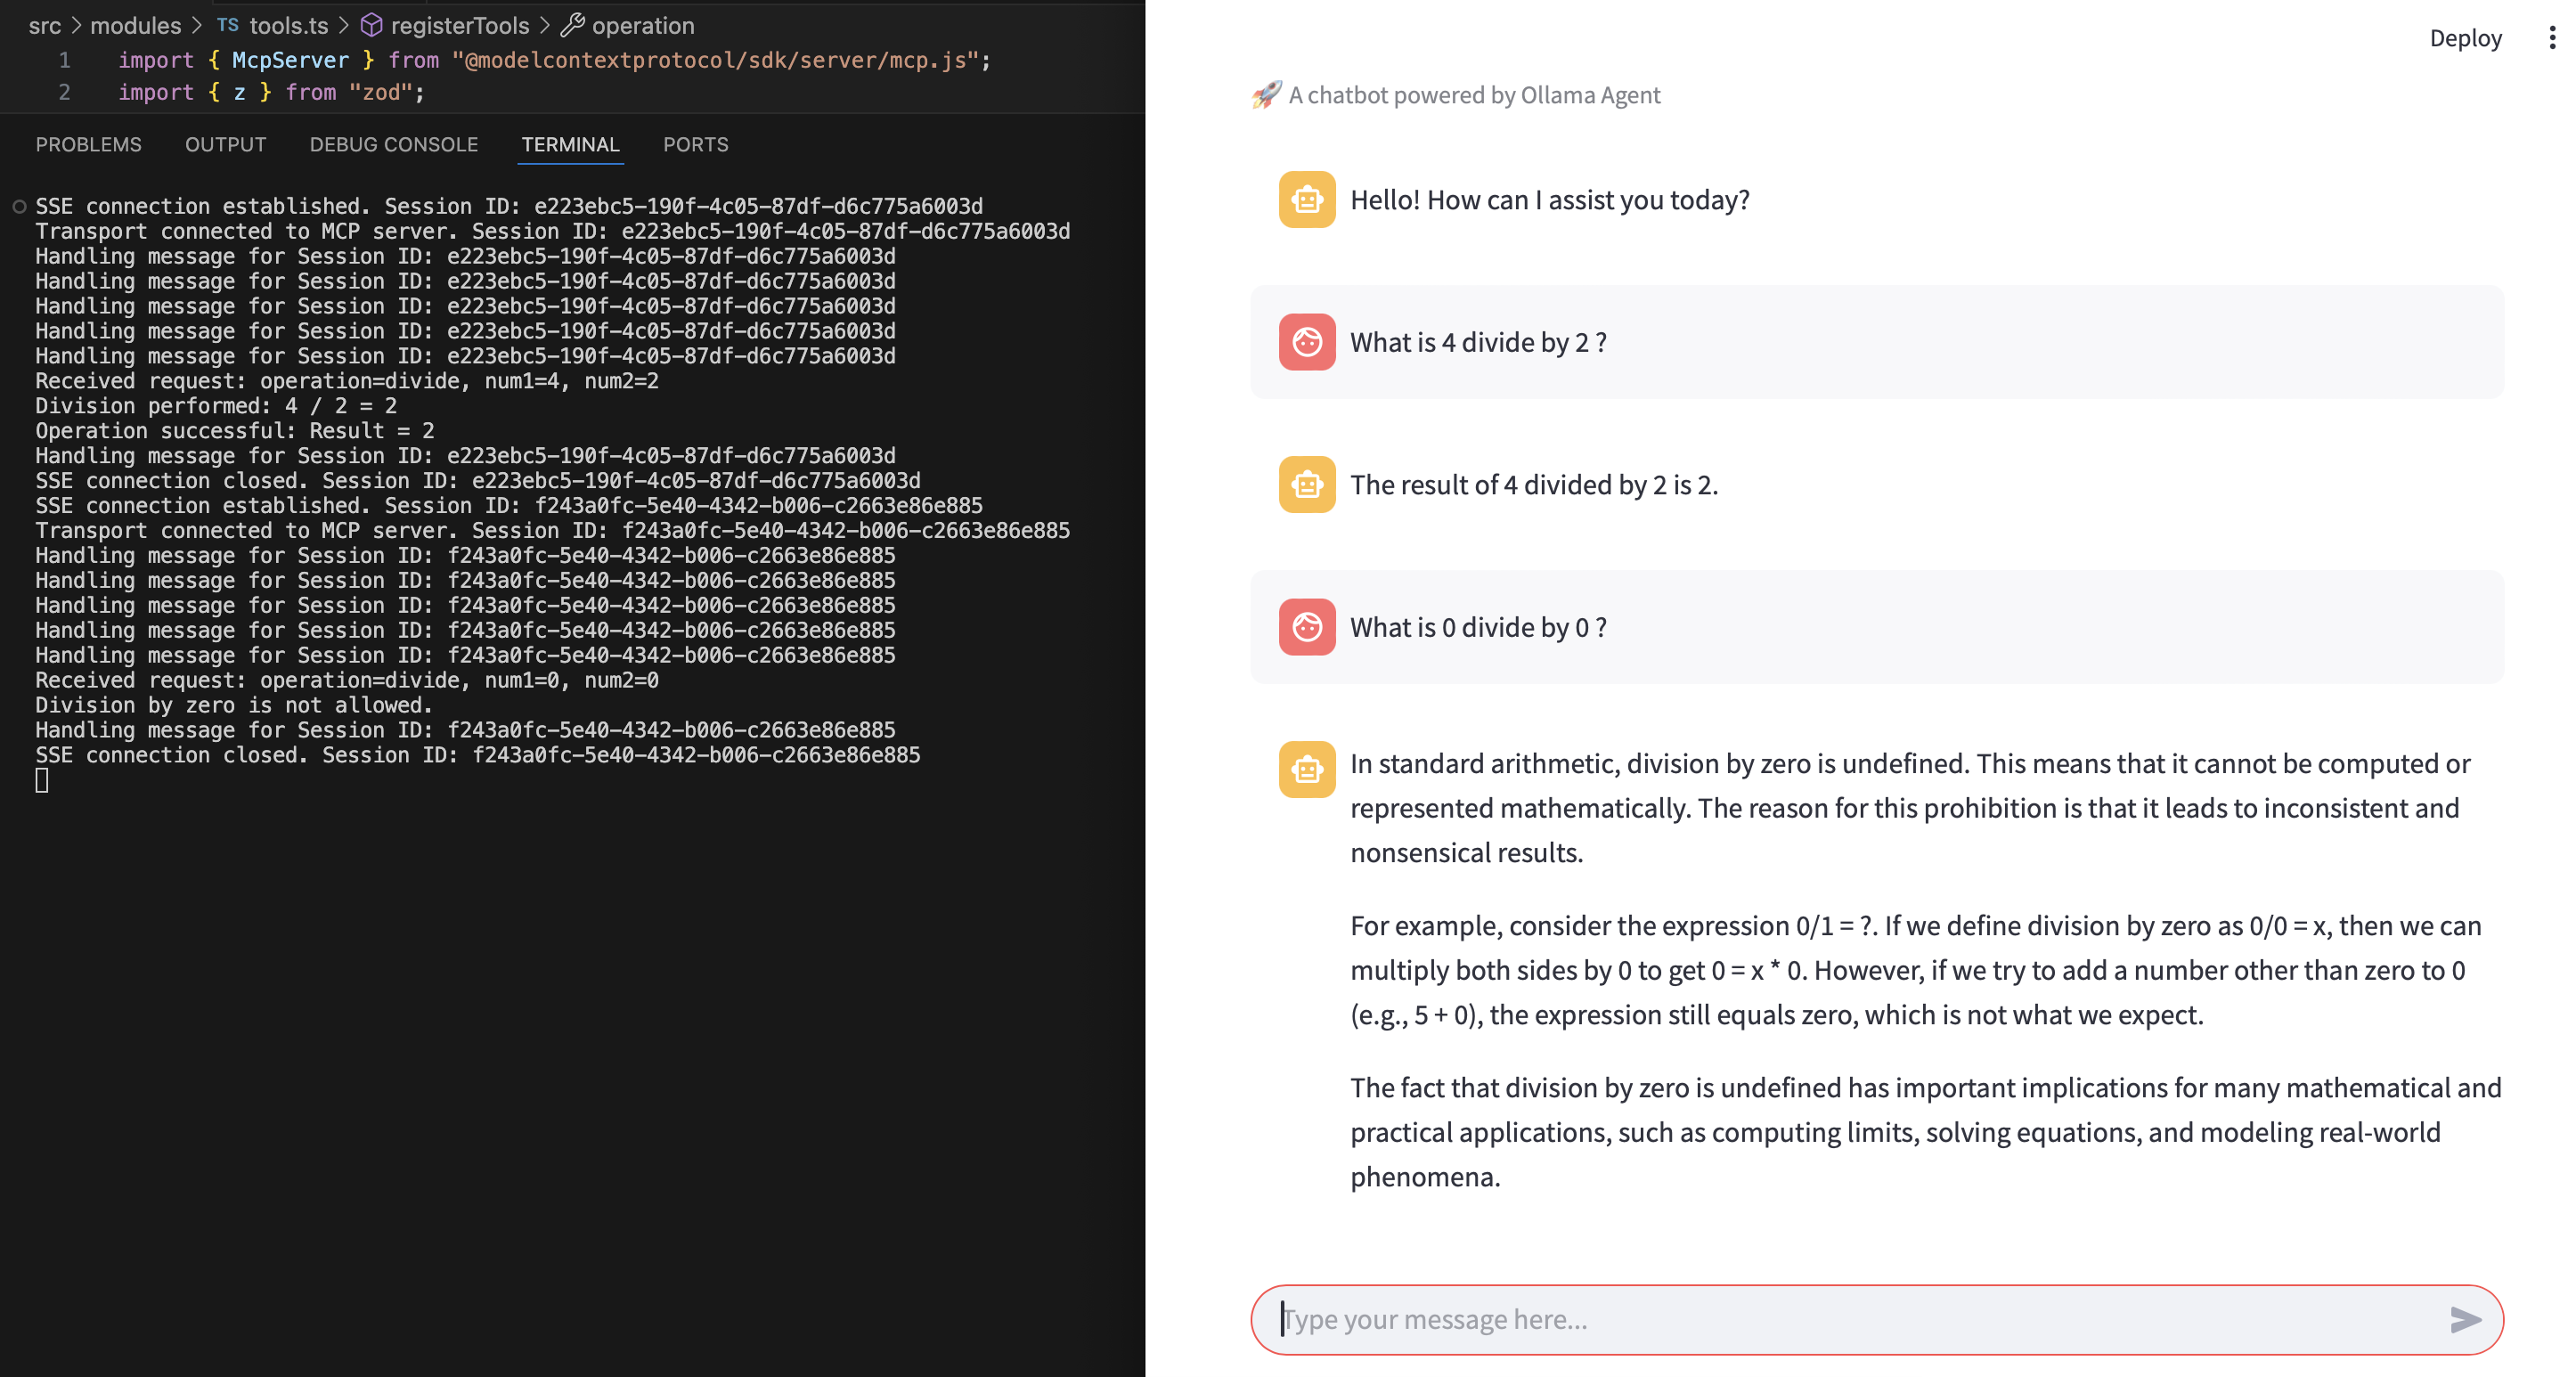Click the "Hello! How can I assist you today?" message
The height and width of the screenshot is (1377, 2576).
pyautogui.click(x=1550, y=200)
